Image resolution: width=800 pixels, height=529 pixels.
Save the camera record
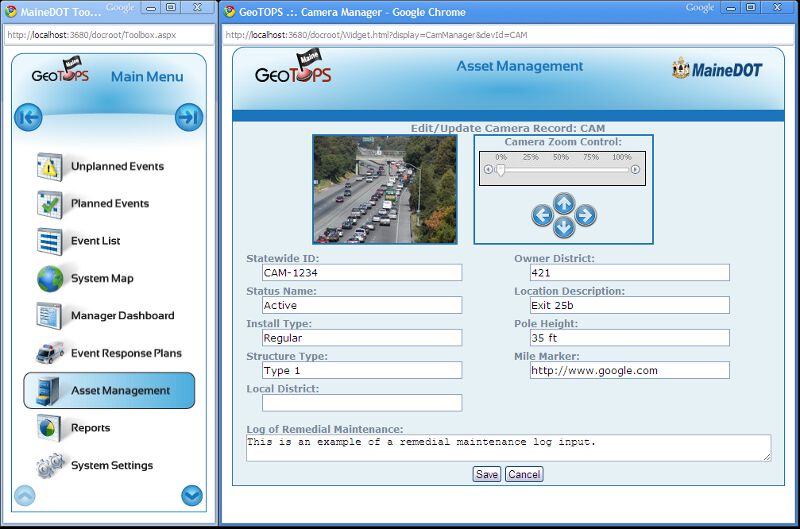pyautogui.click(x=487, y=474)
